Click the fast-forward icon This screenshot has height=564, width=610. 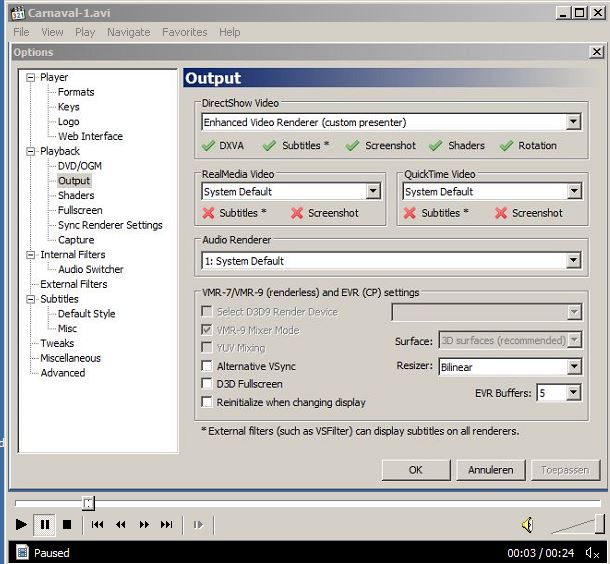(144, 524)
